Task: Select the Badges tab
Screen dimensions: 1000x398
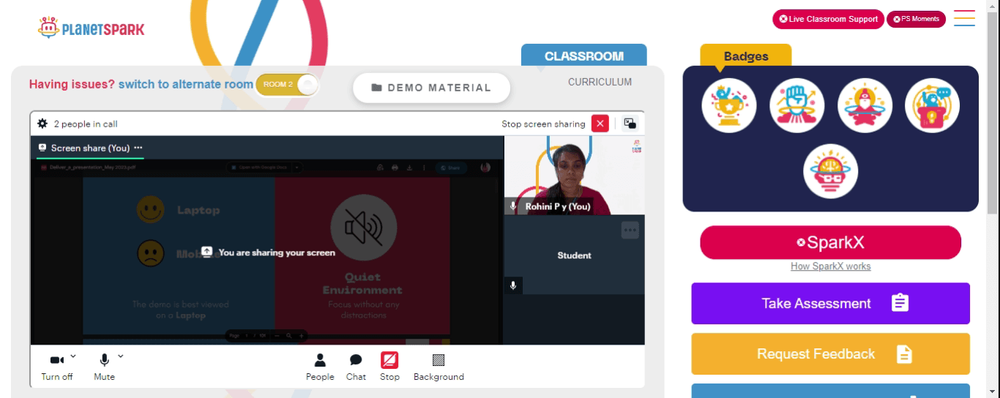Action: (746, 56)
